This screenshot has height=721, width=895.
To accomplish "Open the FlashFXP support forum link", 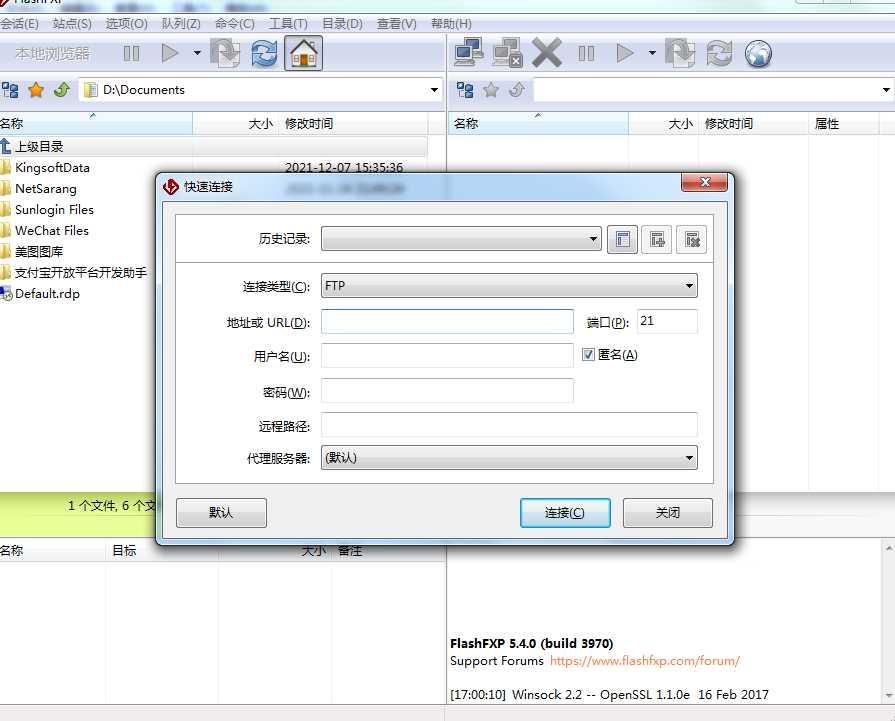I will coord(645,661).
